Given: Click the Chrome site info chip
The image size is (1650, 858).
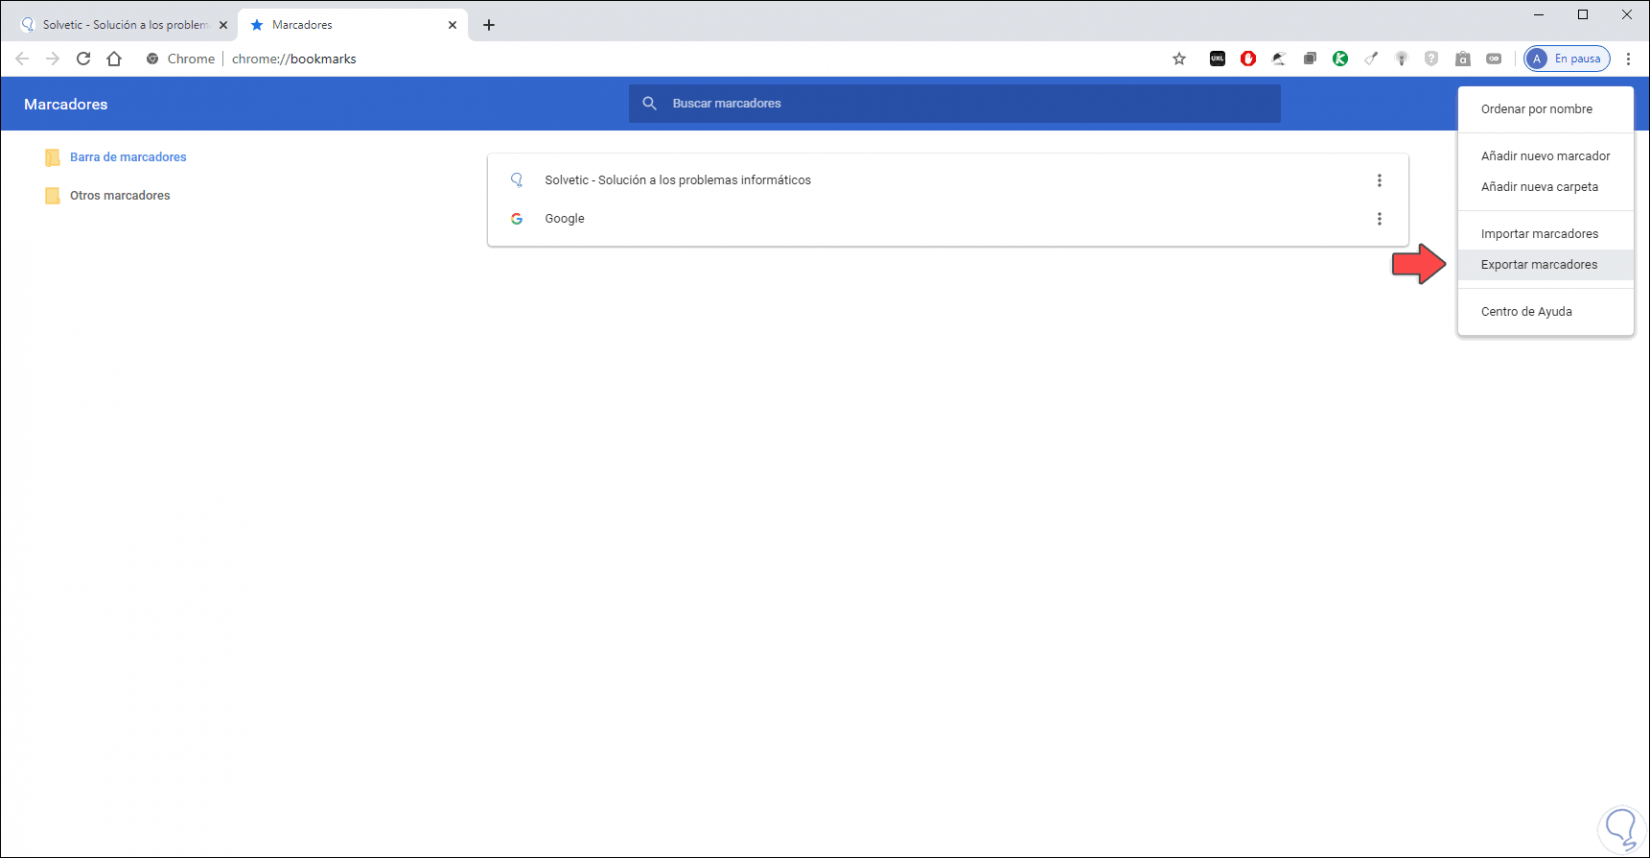Looking at the screenshot, I should (x=181, y=59).
